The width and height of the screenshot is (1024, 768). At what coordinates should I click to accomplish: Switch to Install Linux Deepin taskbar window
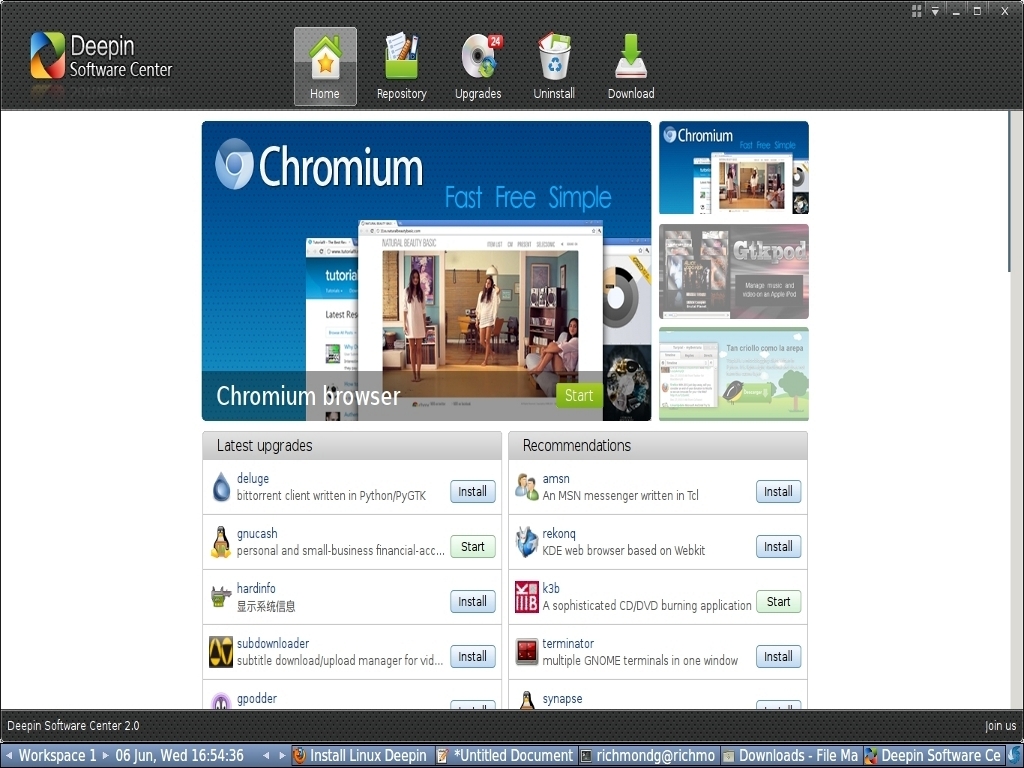tap(362, 756)
